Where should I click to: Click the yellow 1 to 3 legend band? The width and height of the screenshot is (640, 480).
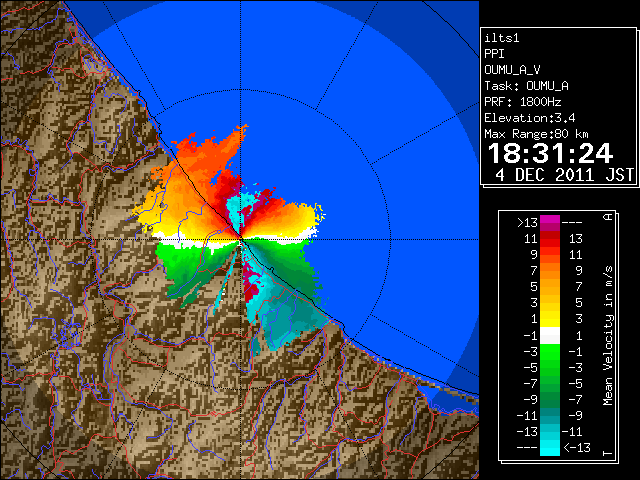pyautogui.click(x=550, y=319)
